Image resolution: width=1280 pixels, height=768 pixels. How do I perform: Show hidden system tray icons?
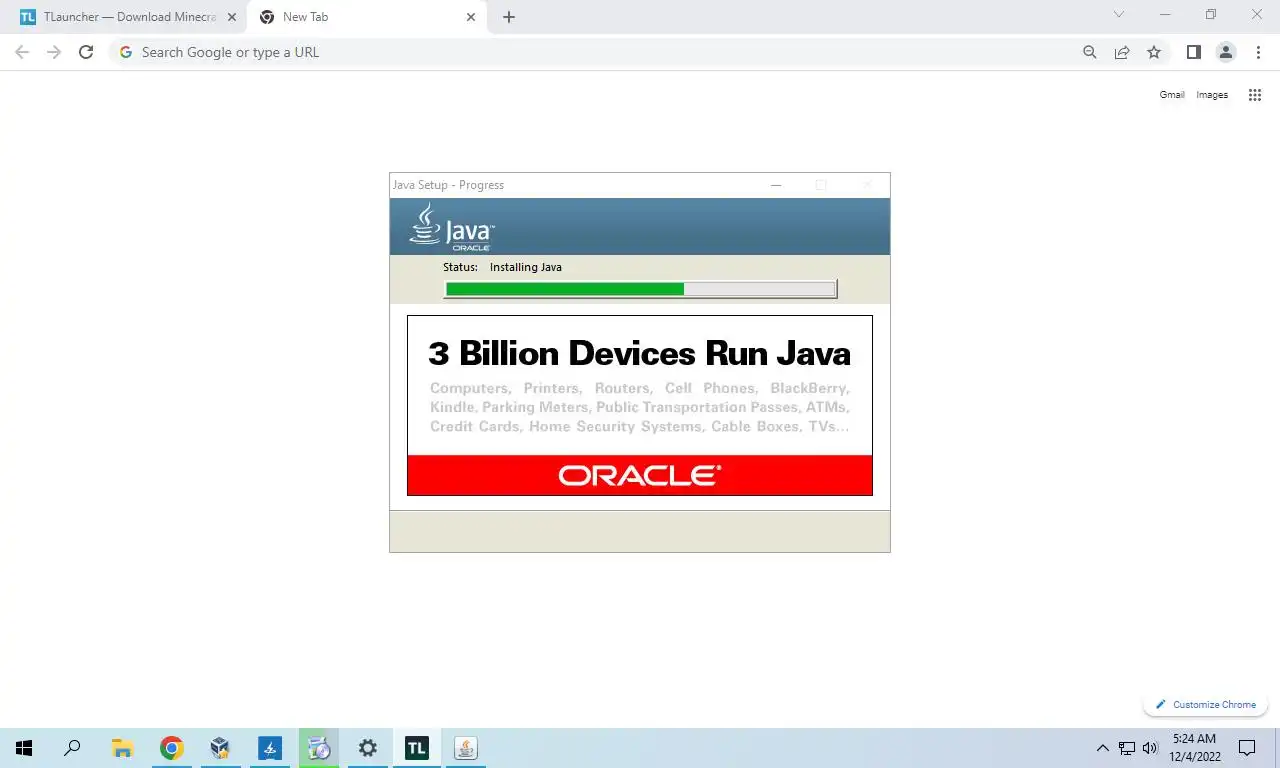pos(1102,748)
